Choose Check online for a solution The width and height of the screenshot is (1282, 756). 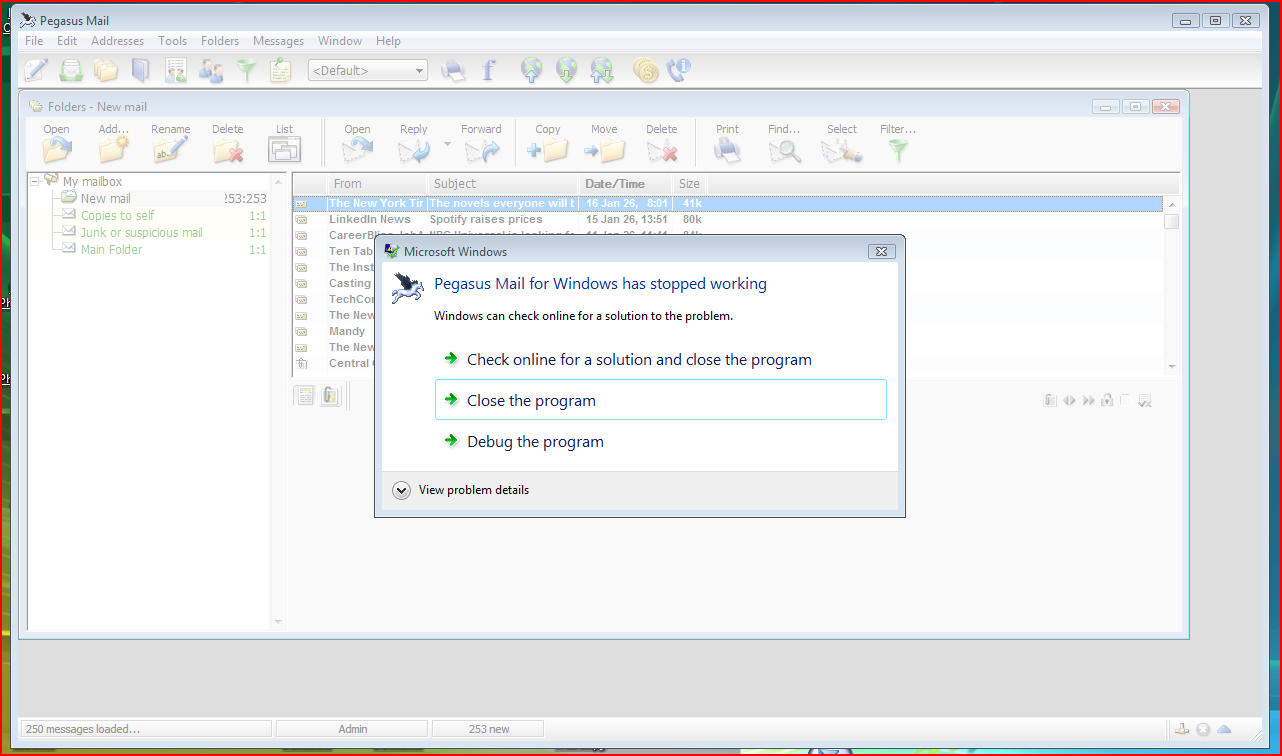[639, 360]
